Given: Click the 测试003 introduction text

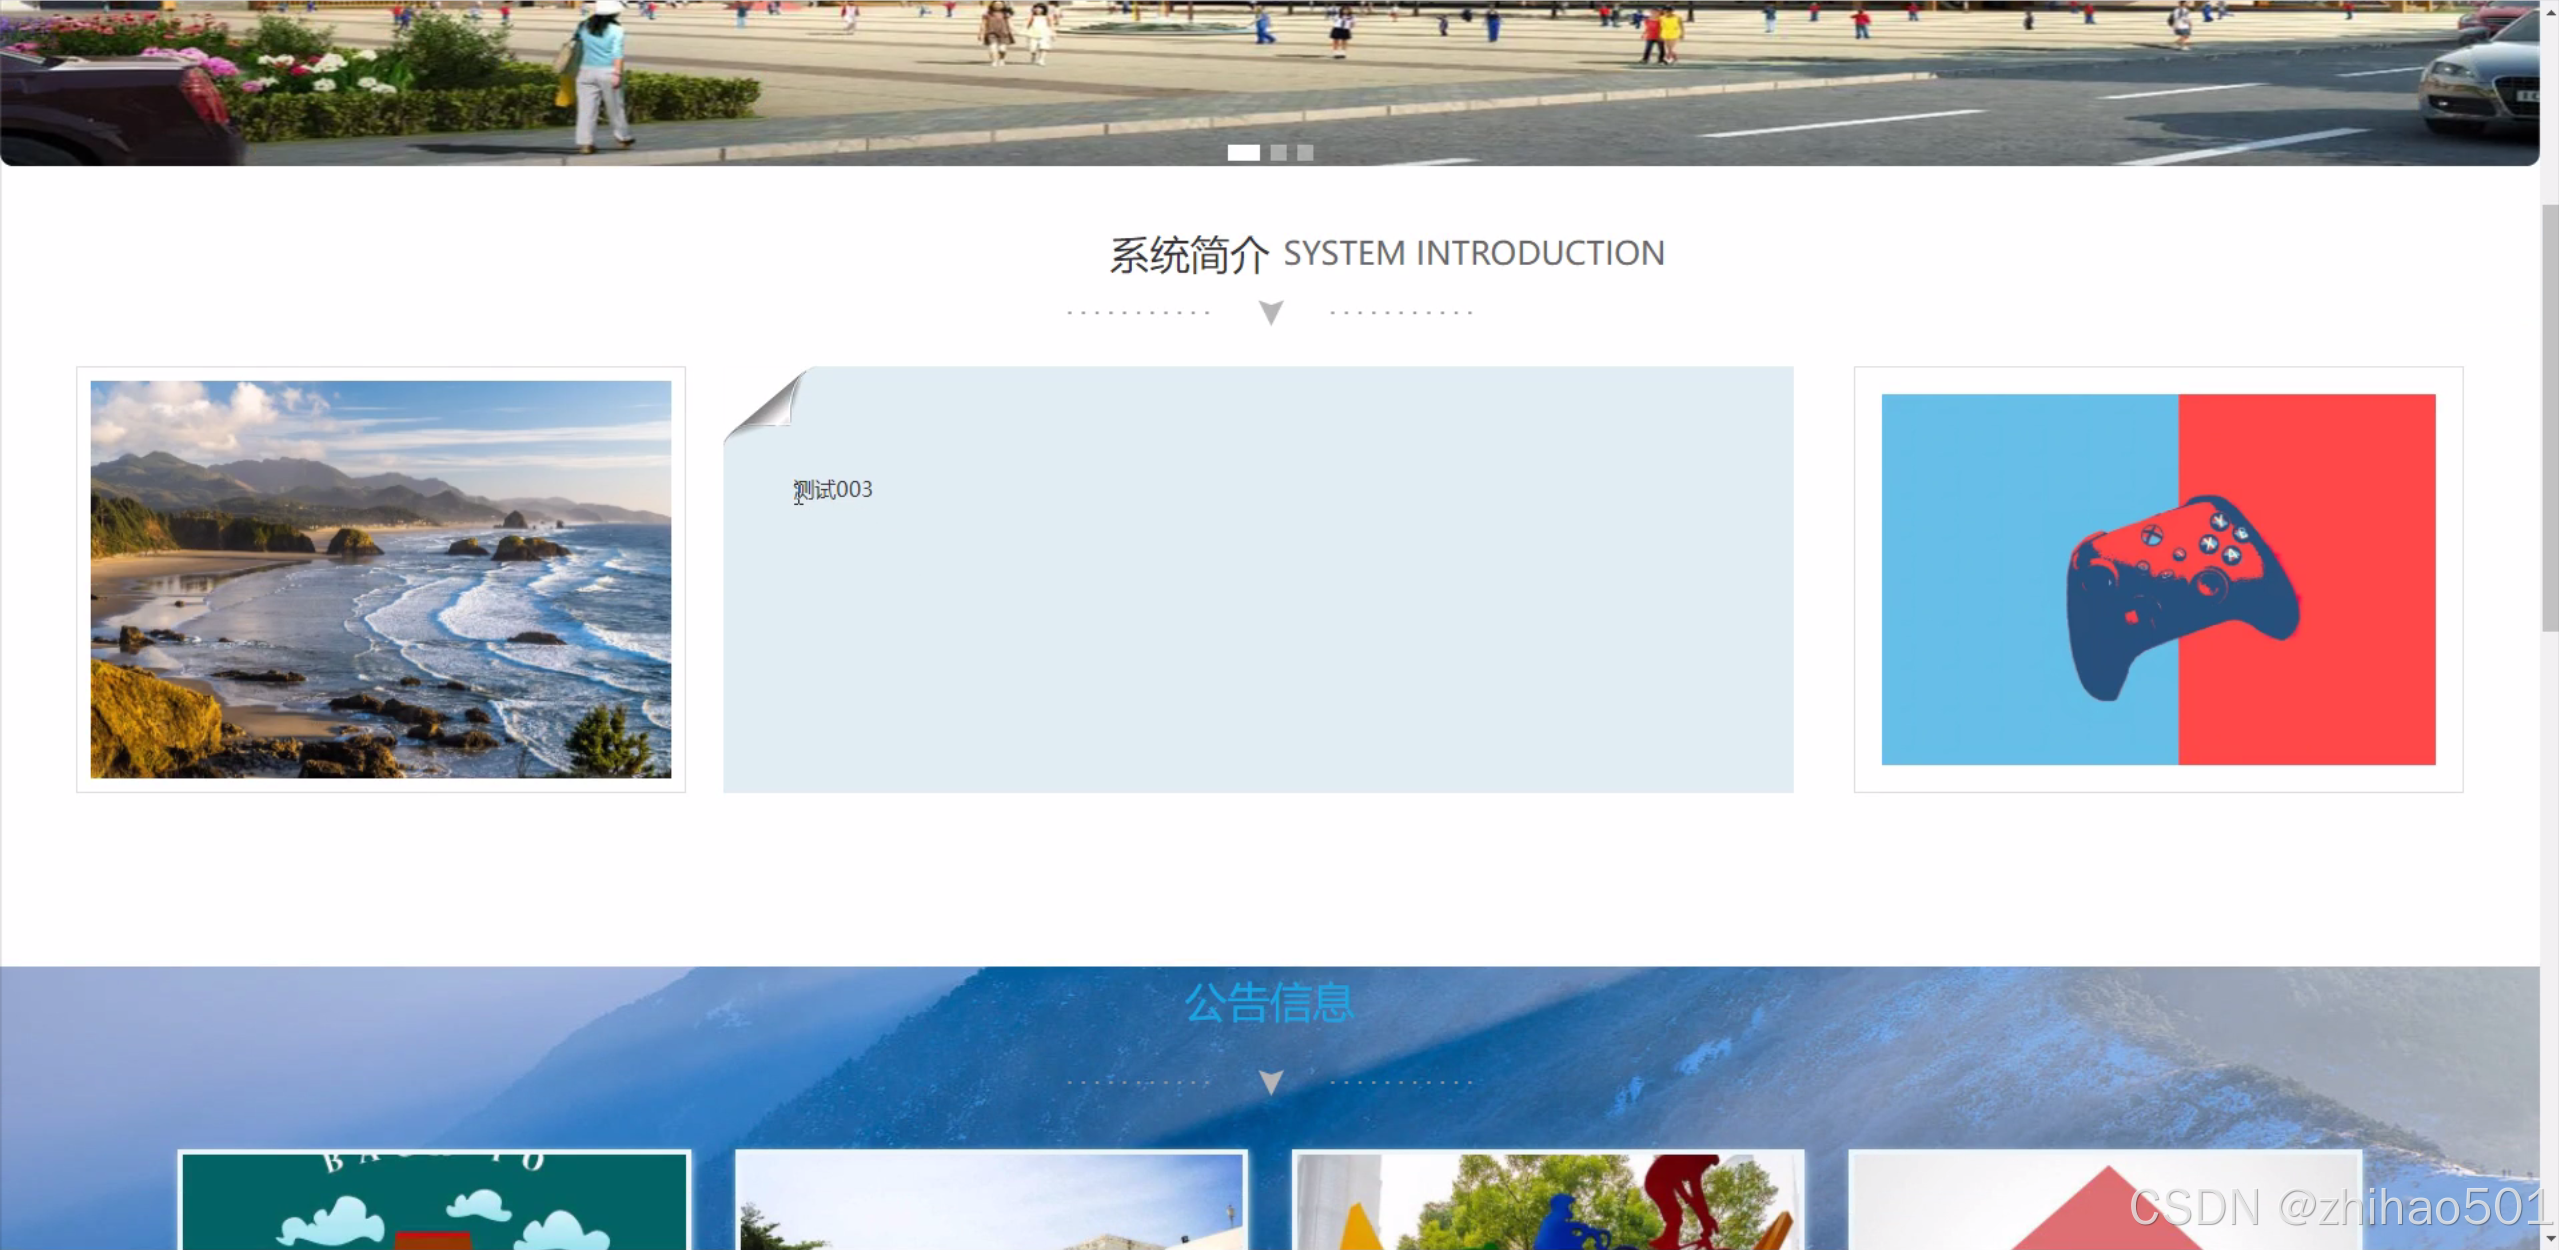Looking at the screenshot, I should 833,490.
